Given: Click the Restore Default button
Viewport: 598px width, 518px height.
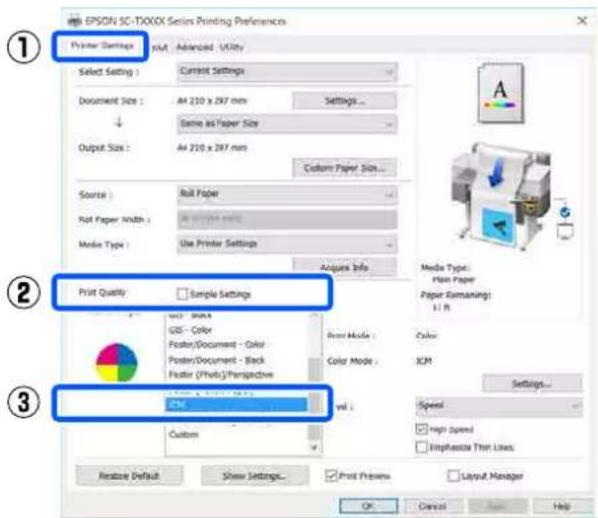Looking at the screenshot, I should (129, 476).
